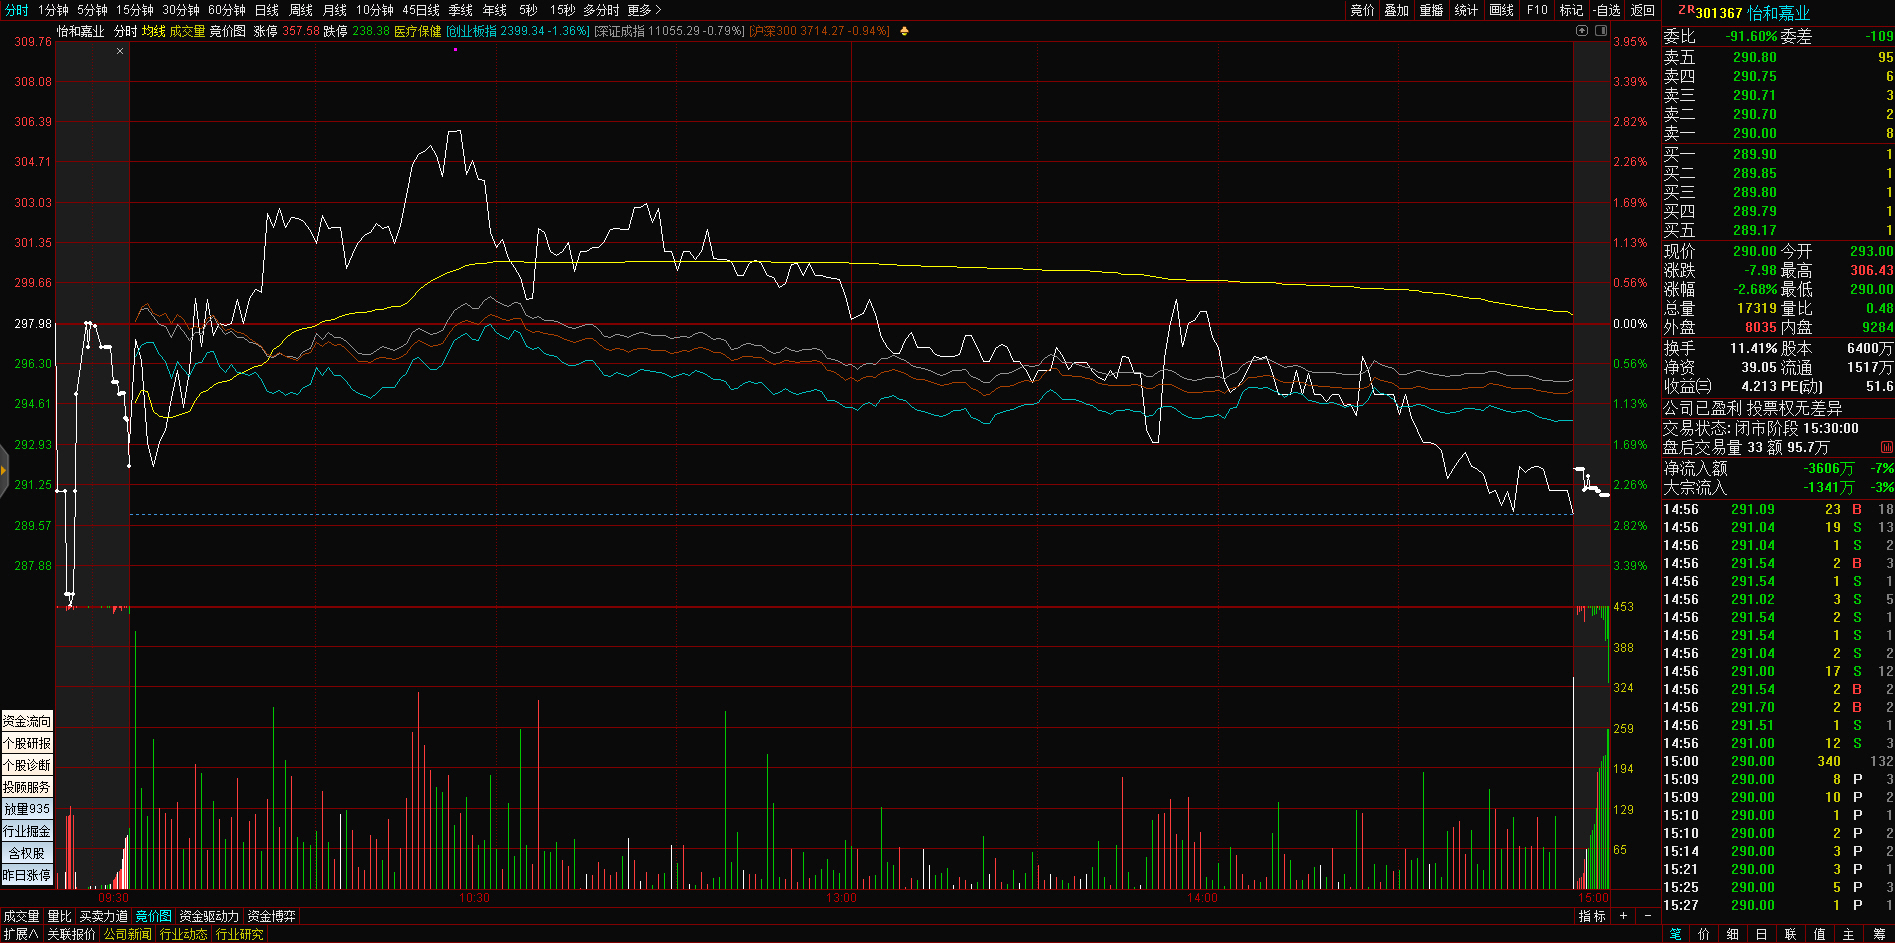Click the minus icon beside 指标

[x=1648, y=916]
